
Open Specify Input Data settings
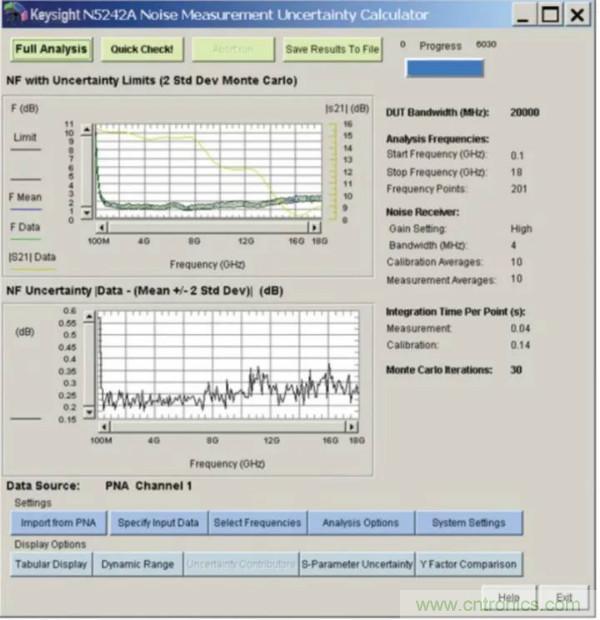157,522
